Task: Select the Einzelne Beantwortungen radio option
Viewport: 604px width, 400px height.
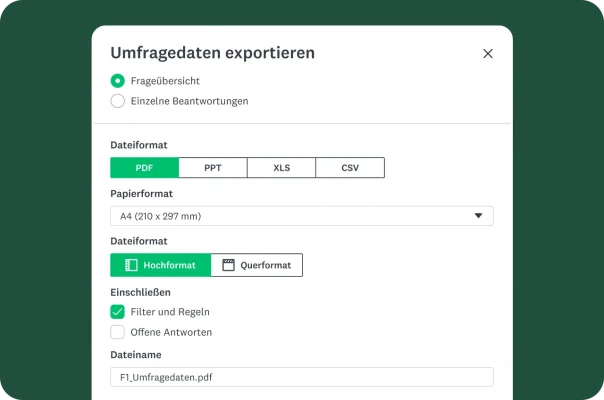Action: tap(117, 101)
